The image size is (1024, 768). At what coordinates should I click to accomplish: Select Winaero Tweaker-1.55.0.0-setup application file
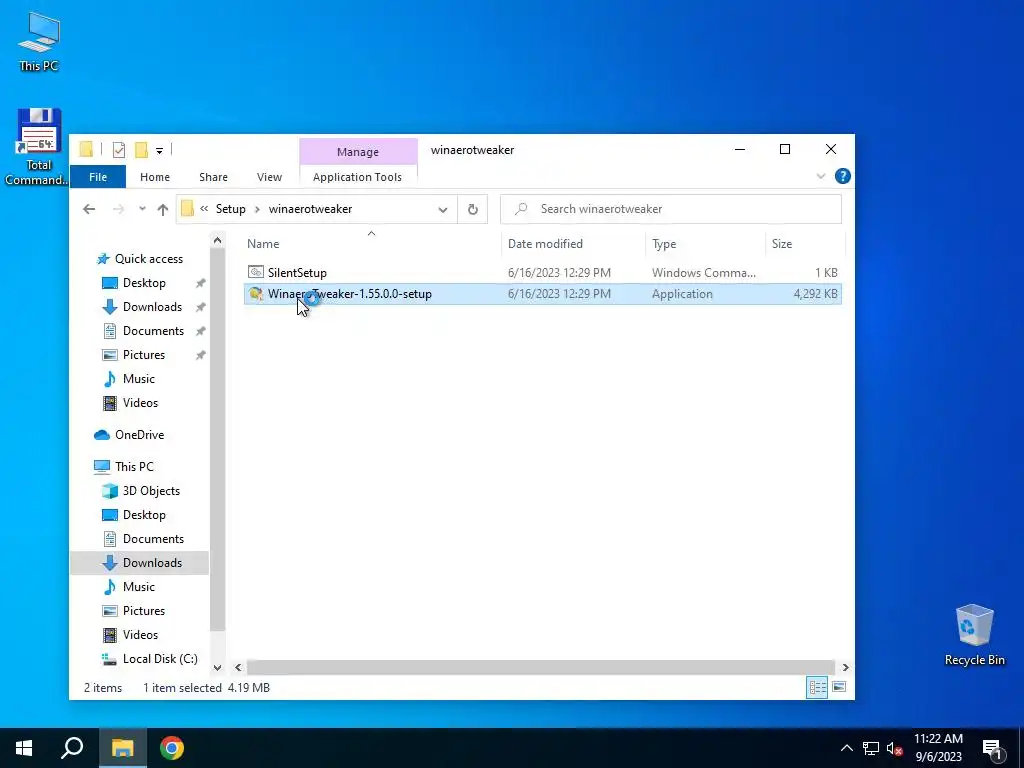[542, 294]
